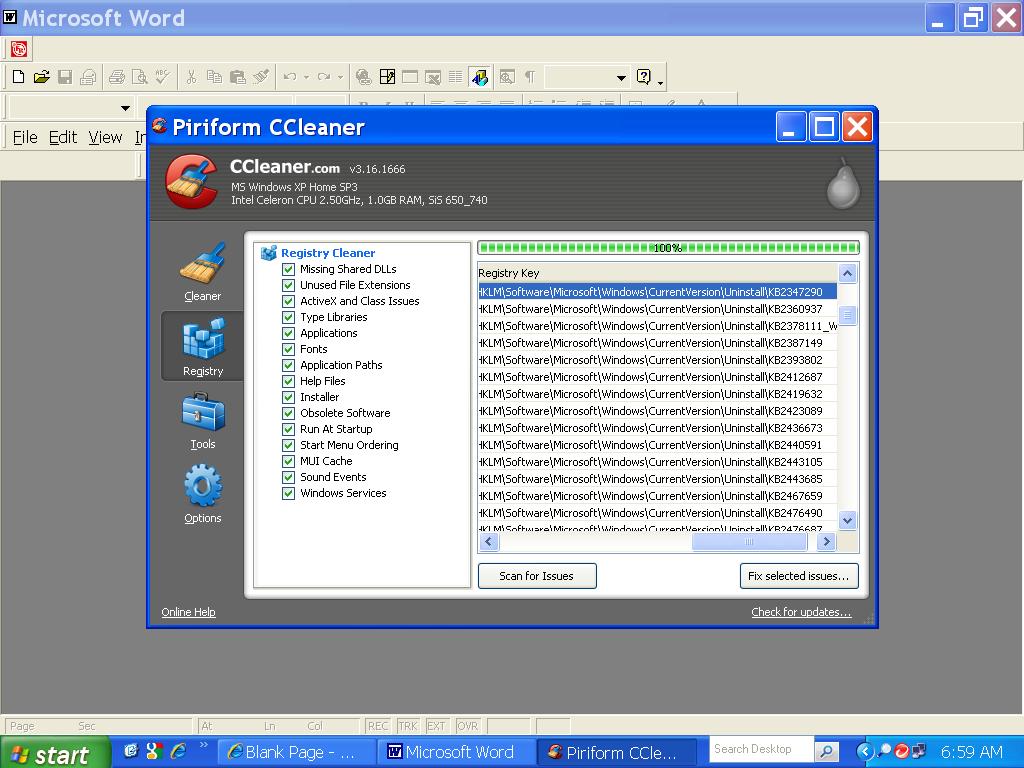Screen dimensions: 1024x768
Task: Toggle ActiveX and Class Issues checkbox
Action: click(x=288, y=301)
